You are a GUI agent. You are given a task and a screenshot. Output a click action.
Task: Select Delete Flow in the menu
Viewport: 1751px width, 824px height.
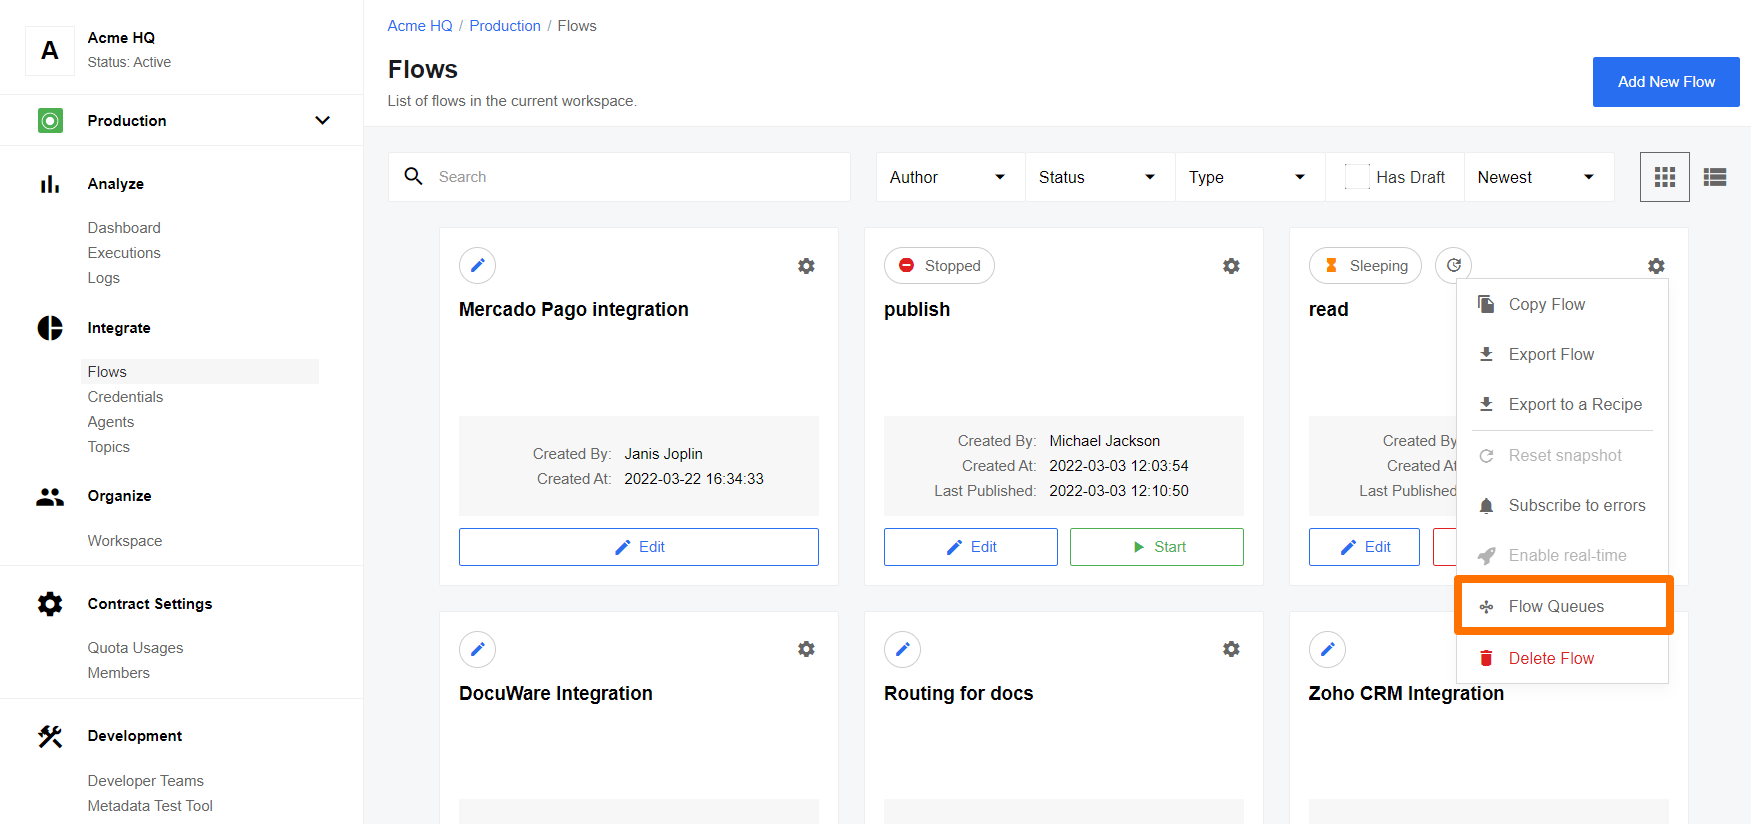pyautogui.click(x=1562, y=658)
